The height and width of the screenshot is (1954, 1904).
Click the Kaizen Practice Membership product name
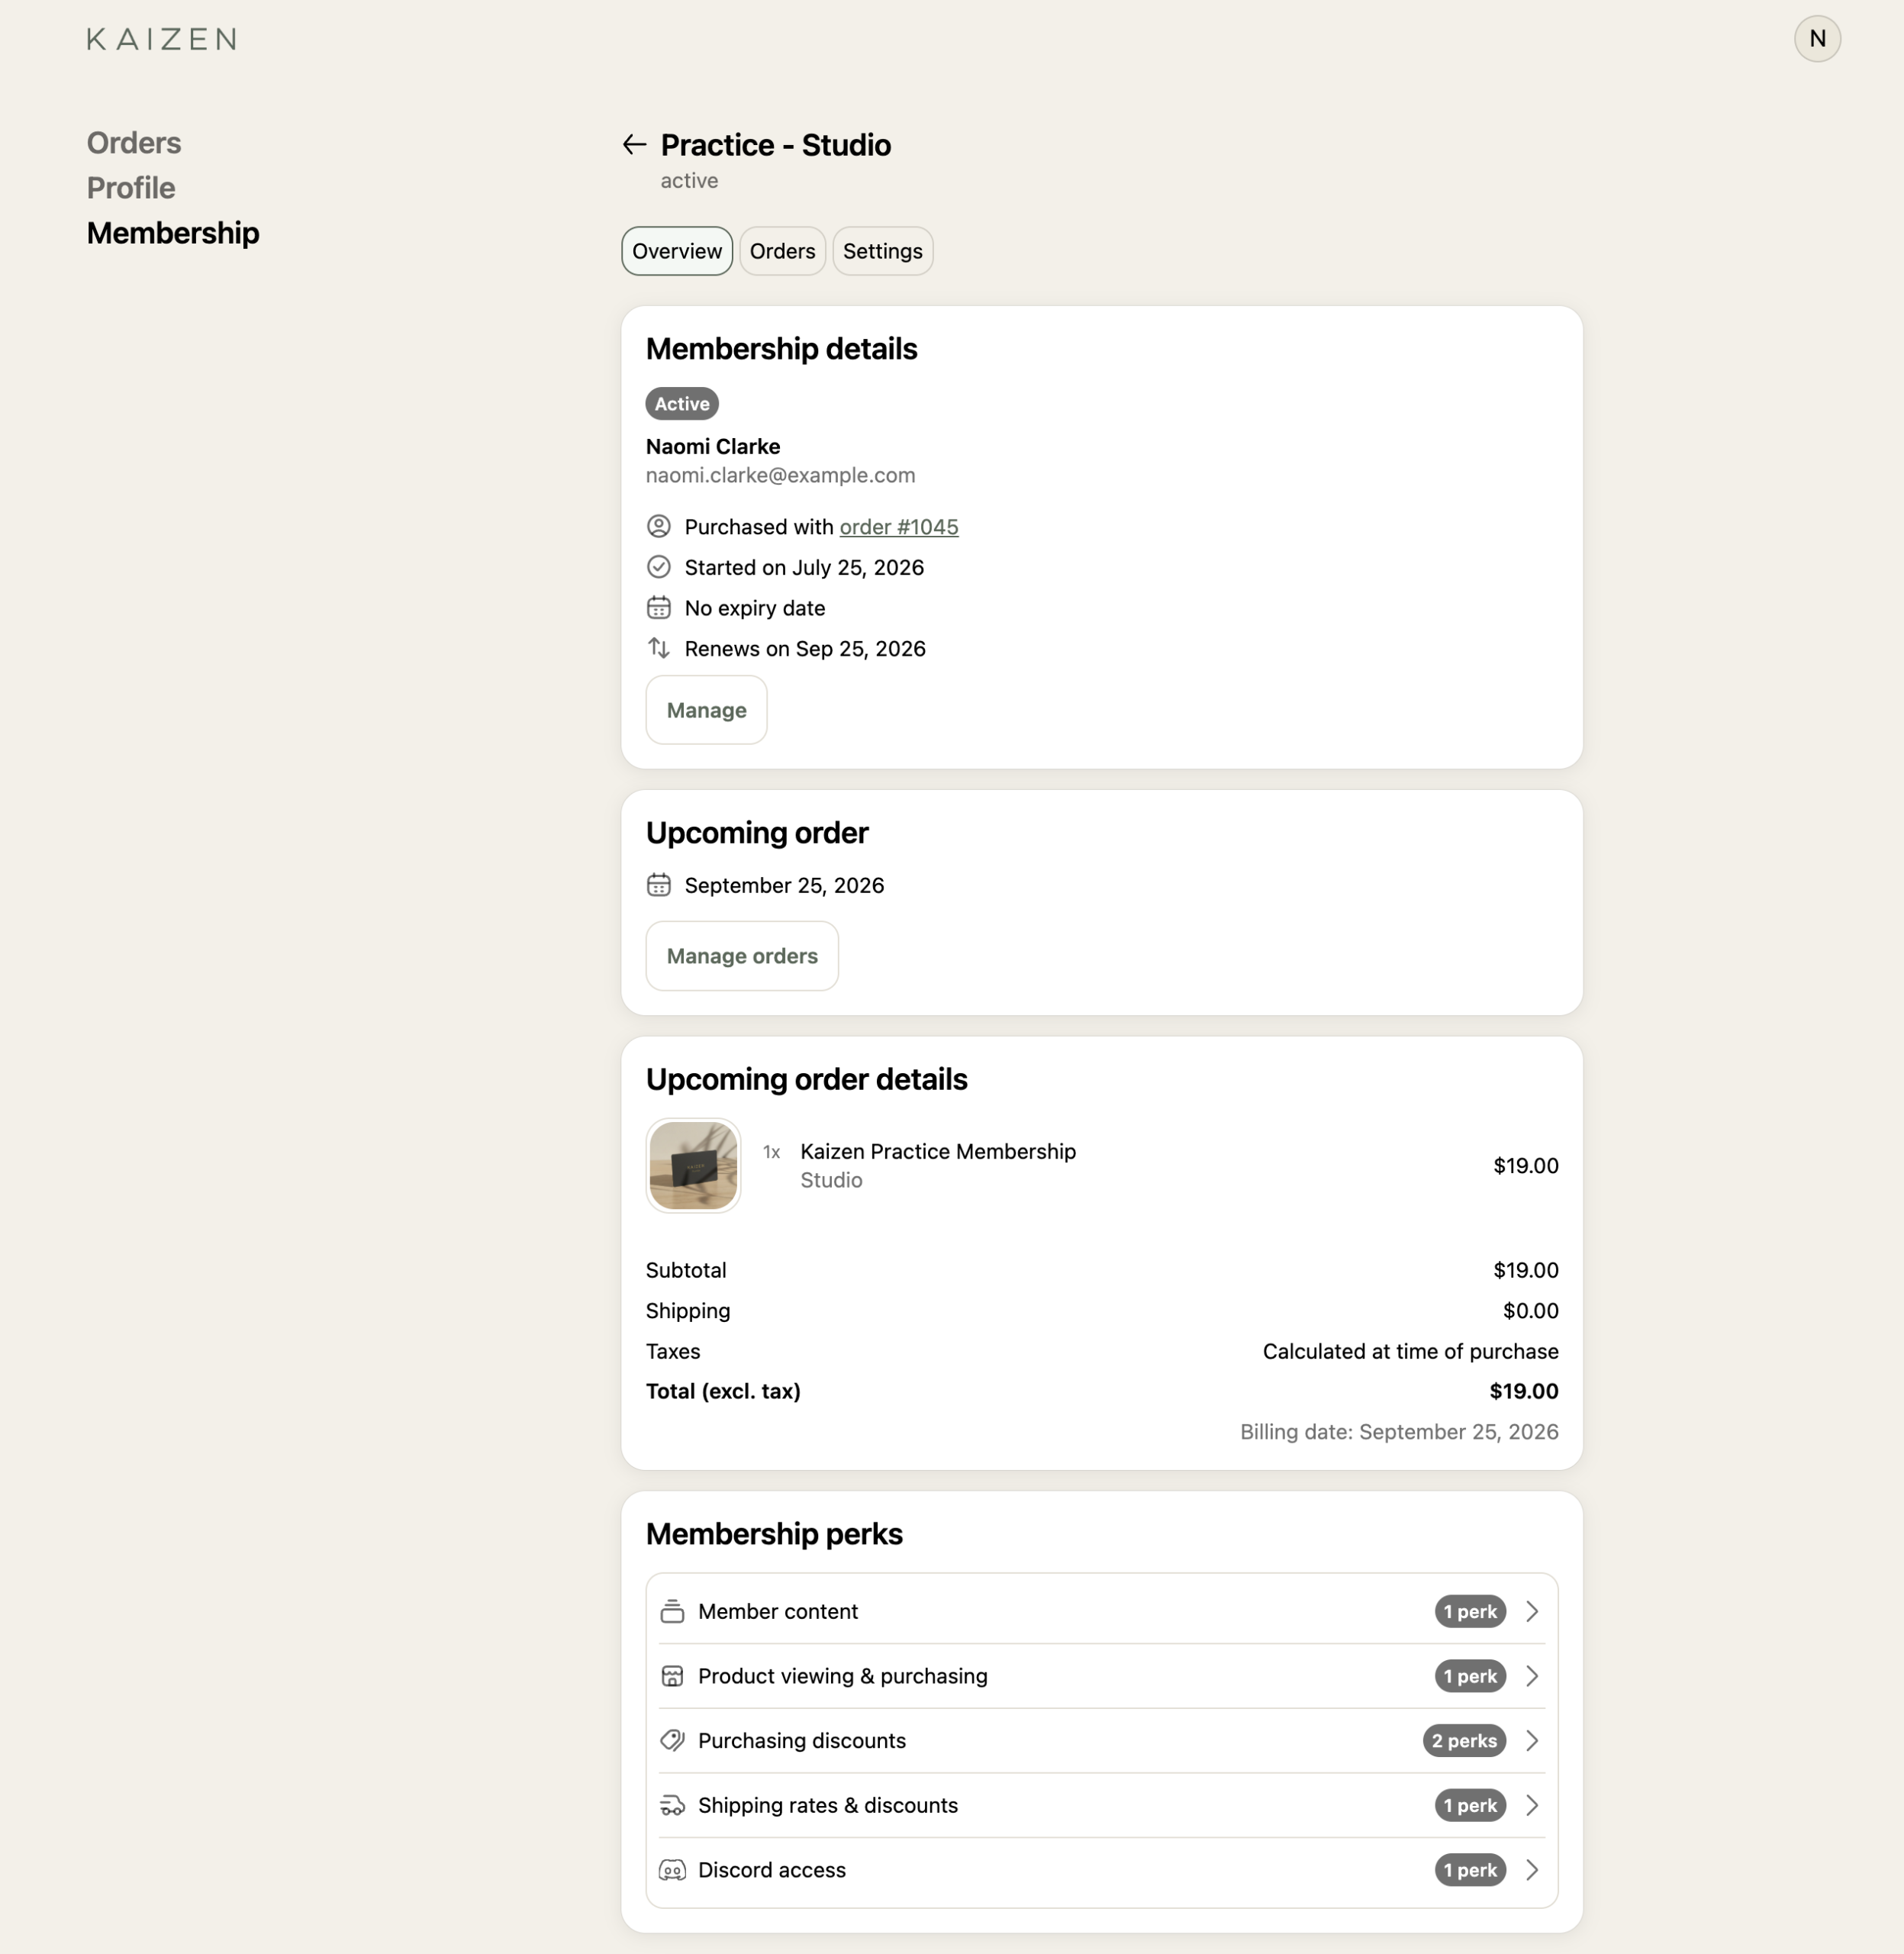(937, 1151)
